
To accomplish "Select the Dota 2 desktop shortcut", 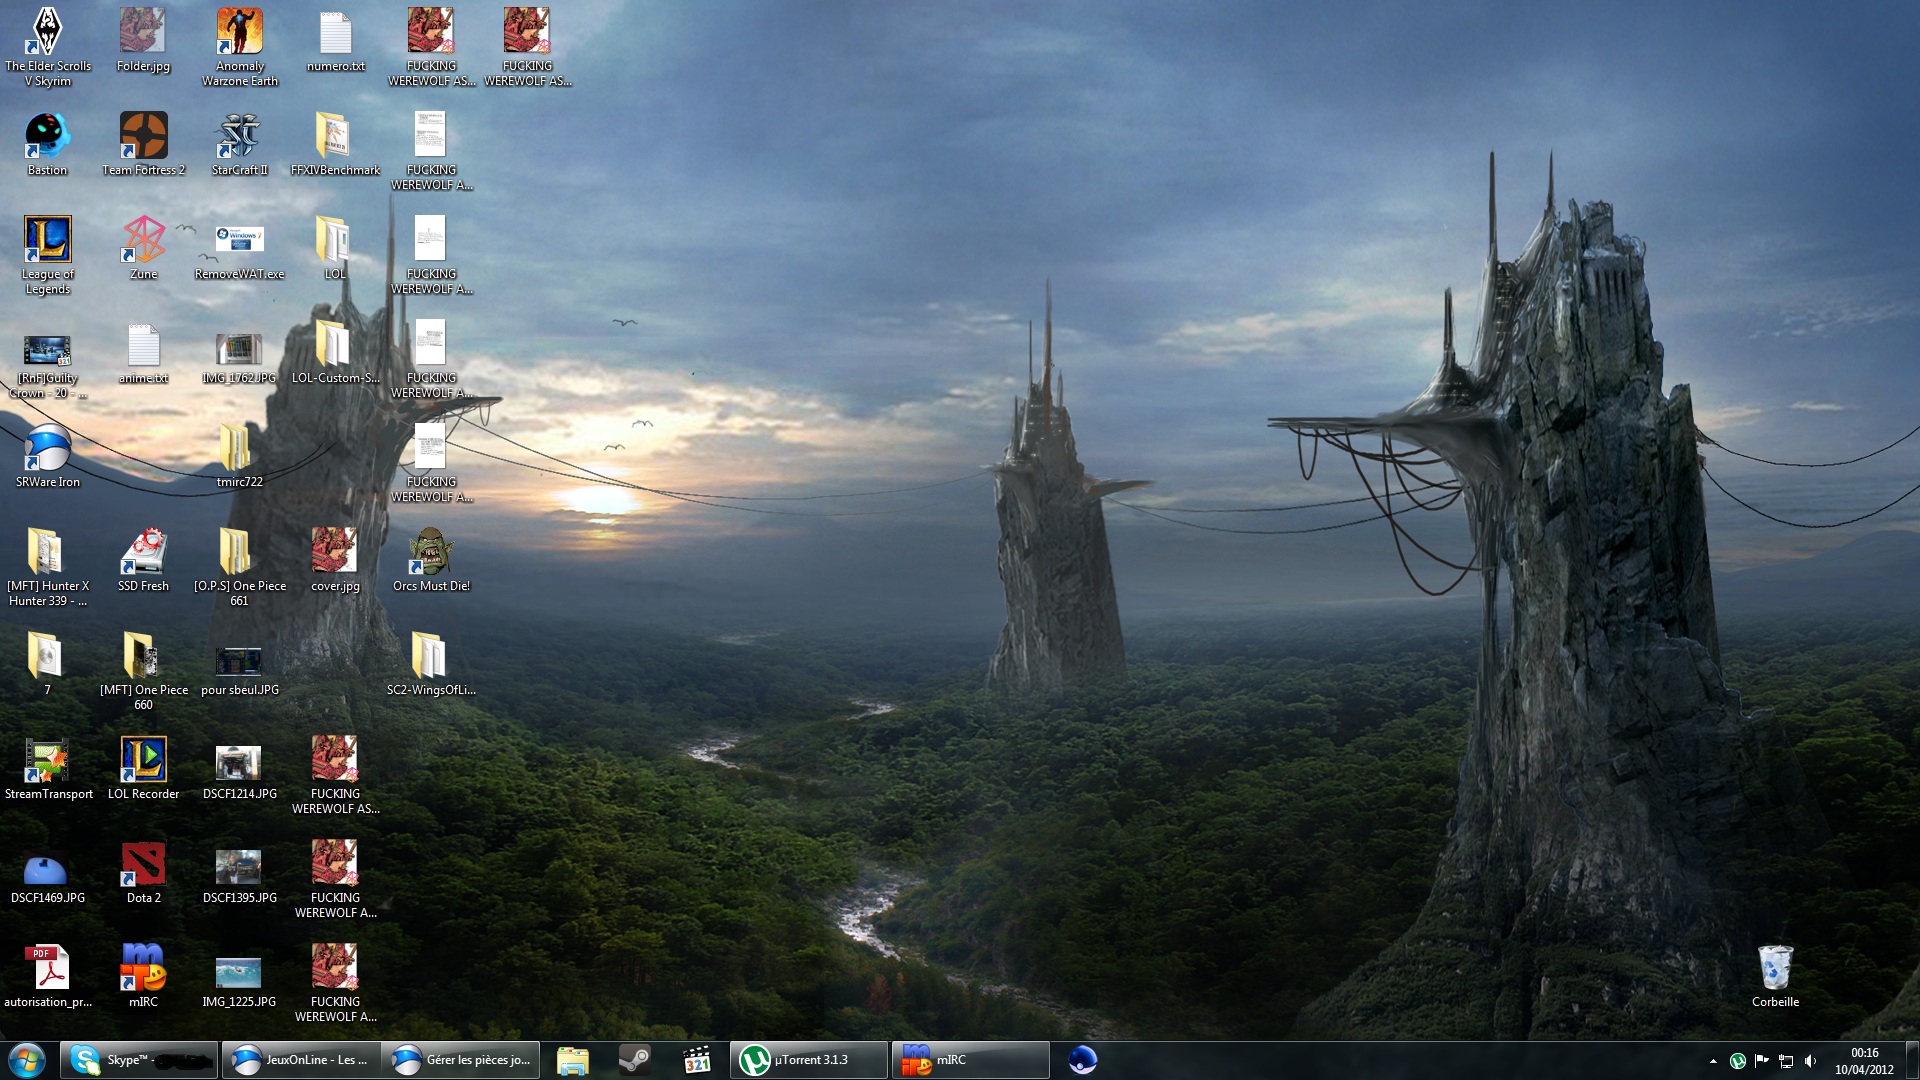I will [x=143, y=872].
